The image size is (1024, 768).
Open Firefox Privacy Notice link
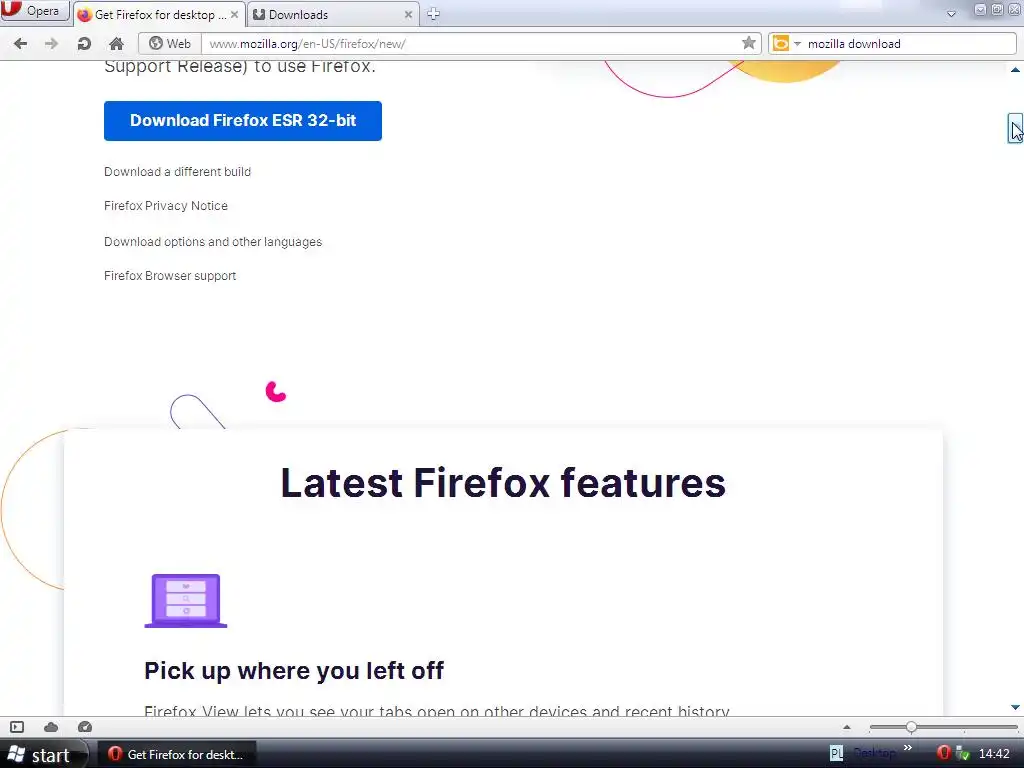166,206
